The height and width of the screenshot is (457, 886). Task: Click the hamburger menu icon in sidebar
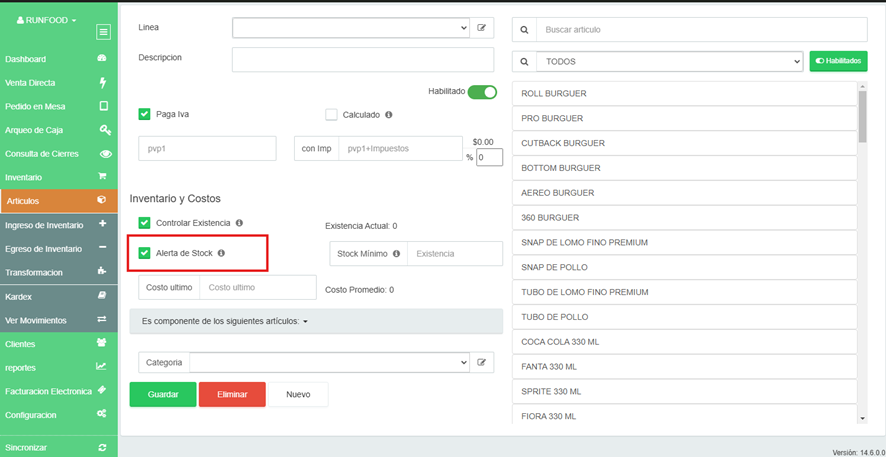[103, 32]
